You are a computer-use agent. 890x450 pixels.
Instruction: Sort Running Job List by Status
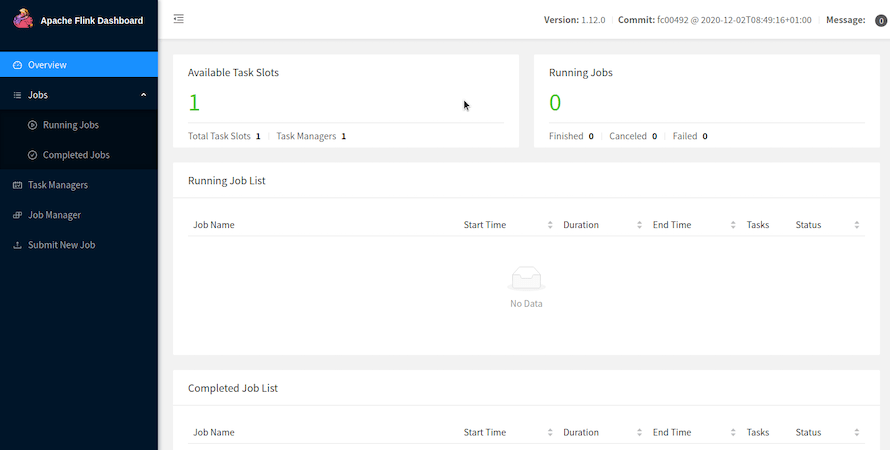click(857, 225)
